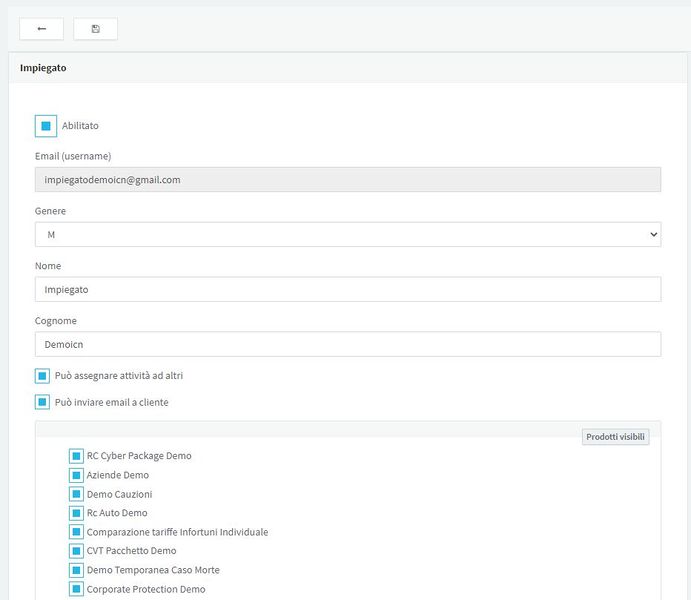Click the Prodotti visibili button
This screenshot has height=600, width=691.
point(615,437)
